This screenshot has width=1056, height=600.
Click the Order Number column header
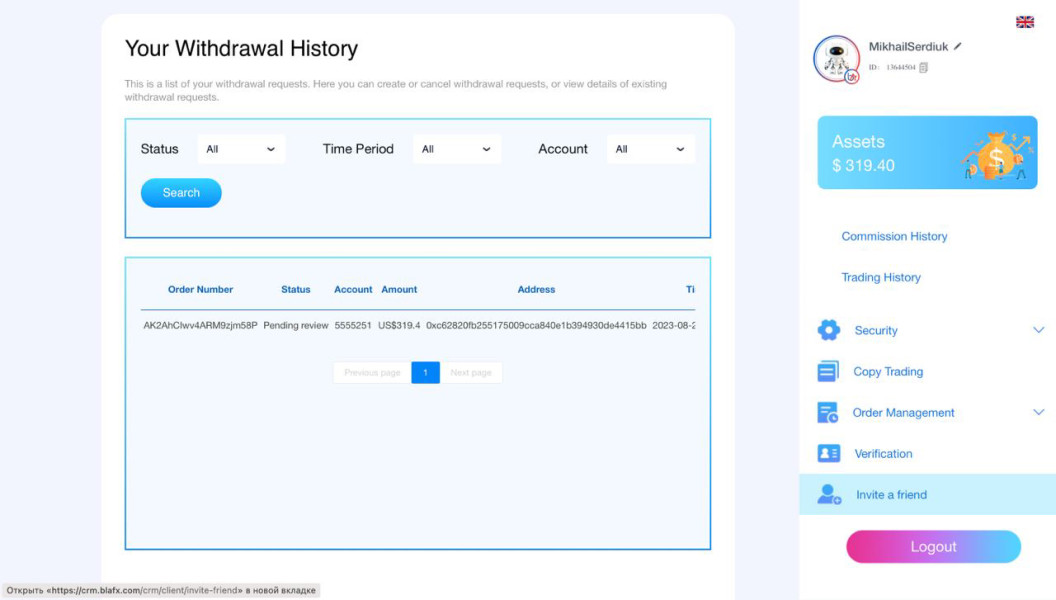(200, 290)
